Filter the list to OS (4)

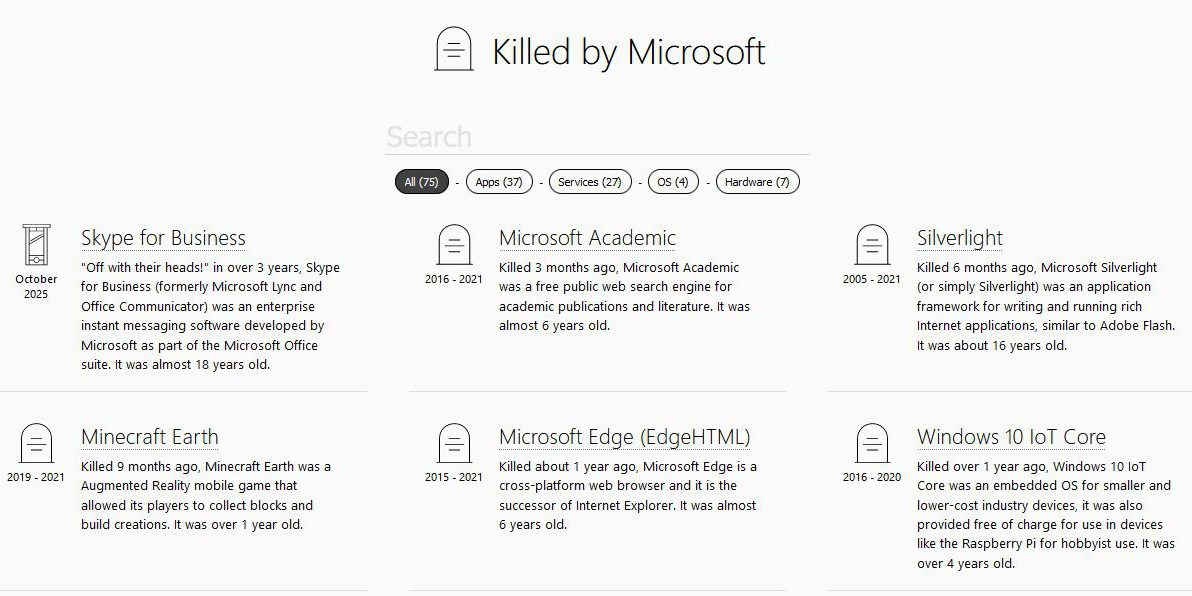(x=672, y=182)
